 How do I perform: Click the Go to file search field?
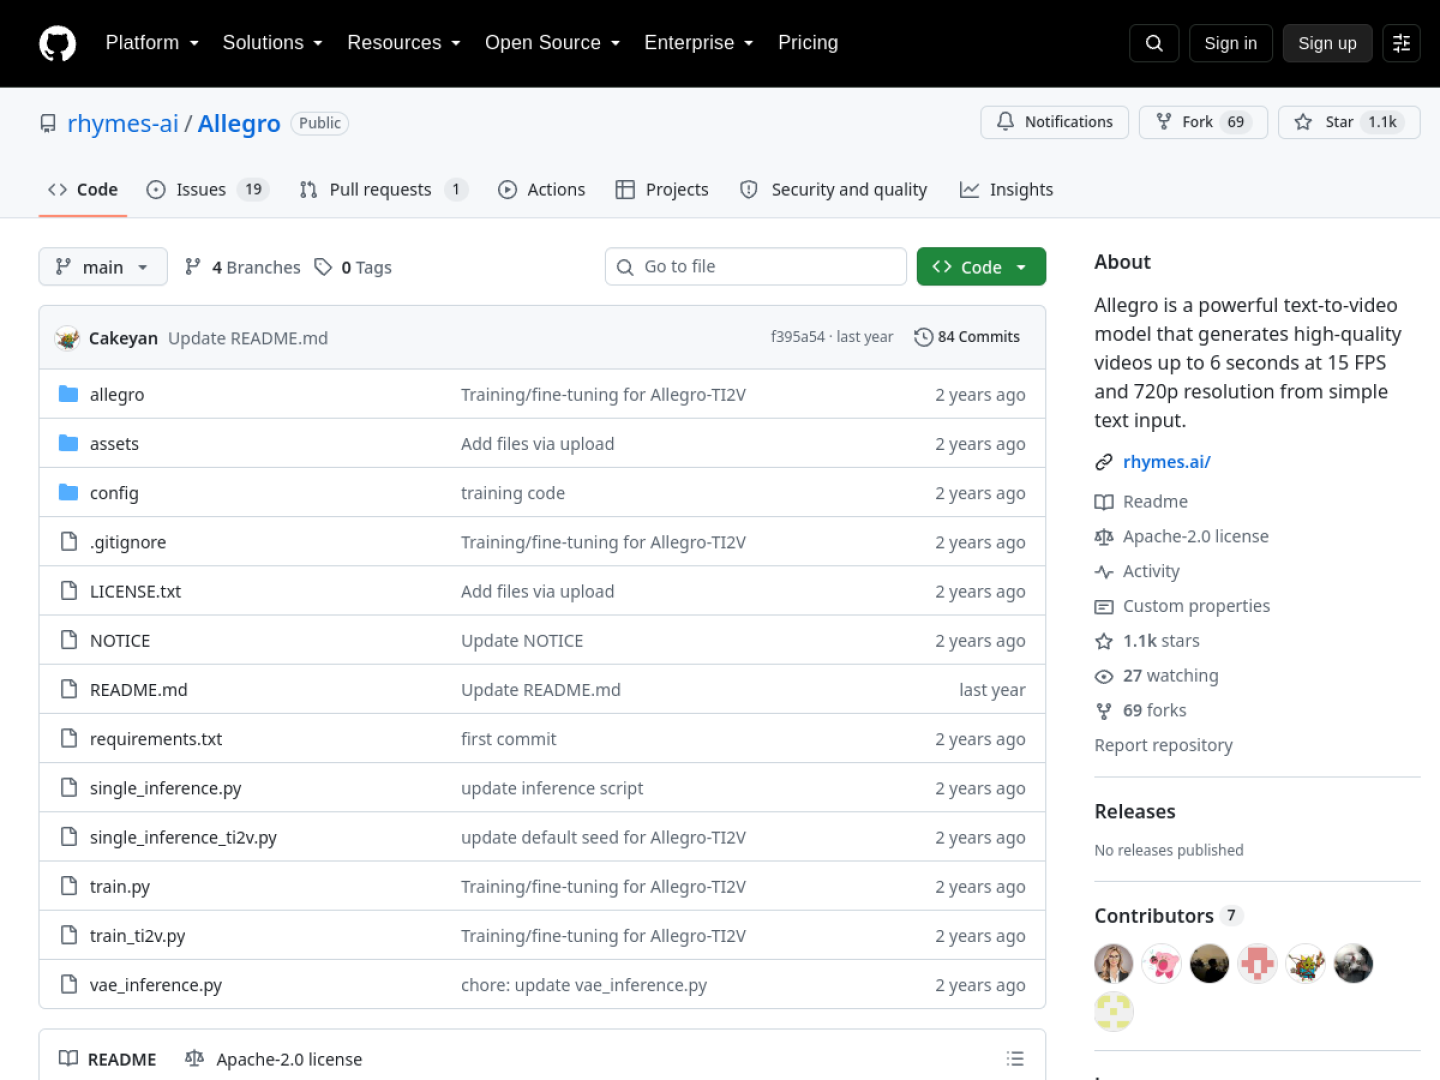[x=756, y=267]
